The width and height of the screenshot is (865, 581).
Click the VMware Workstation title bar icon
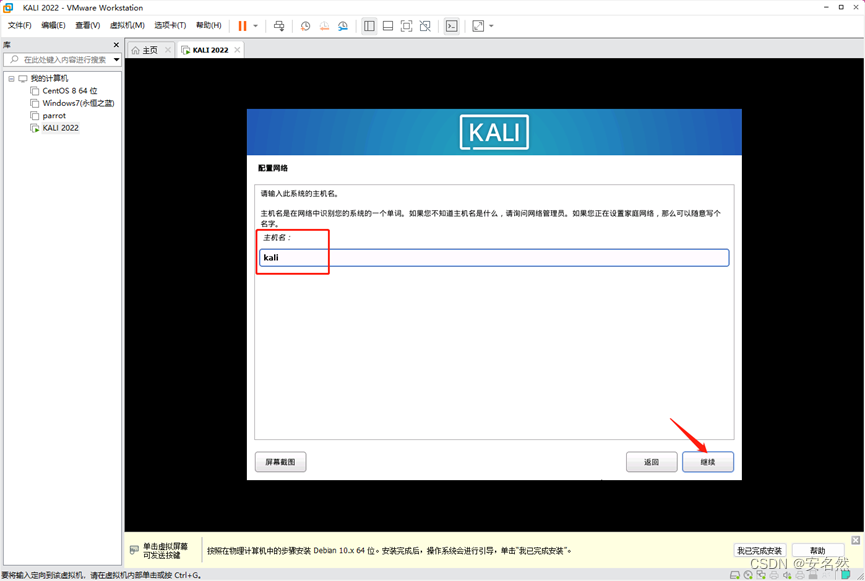[x=8, y=8]
